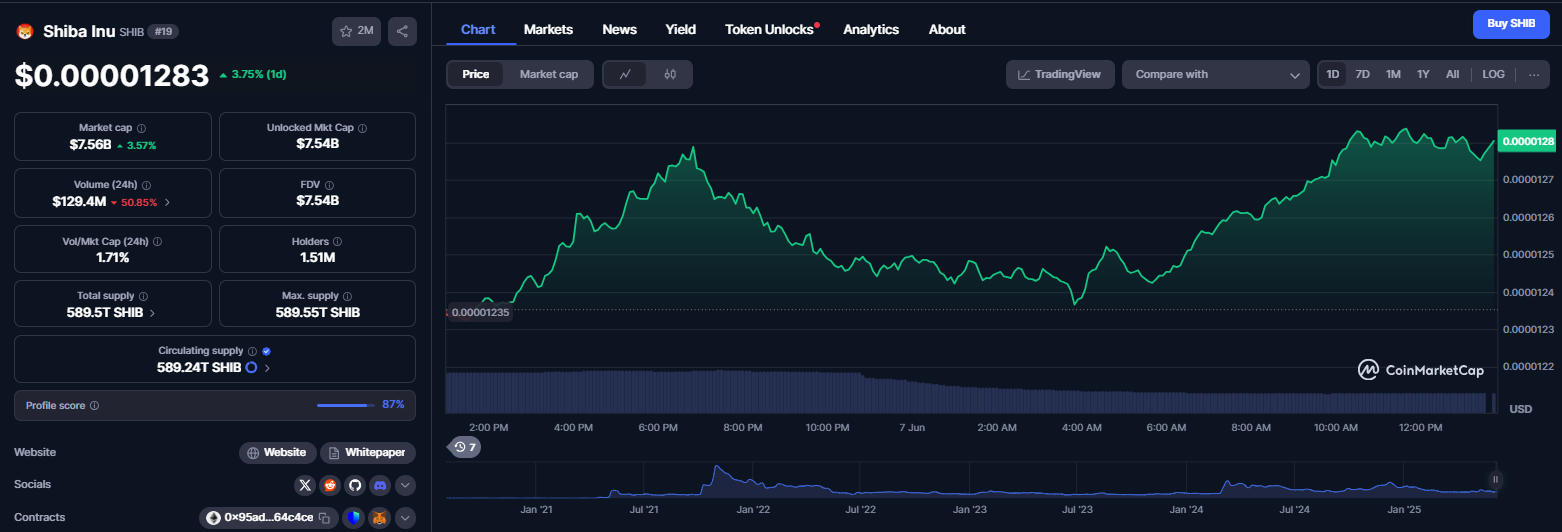Set chart range to 1D
This screenshot has width=1562, height=532.
coord(1333,74)
